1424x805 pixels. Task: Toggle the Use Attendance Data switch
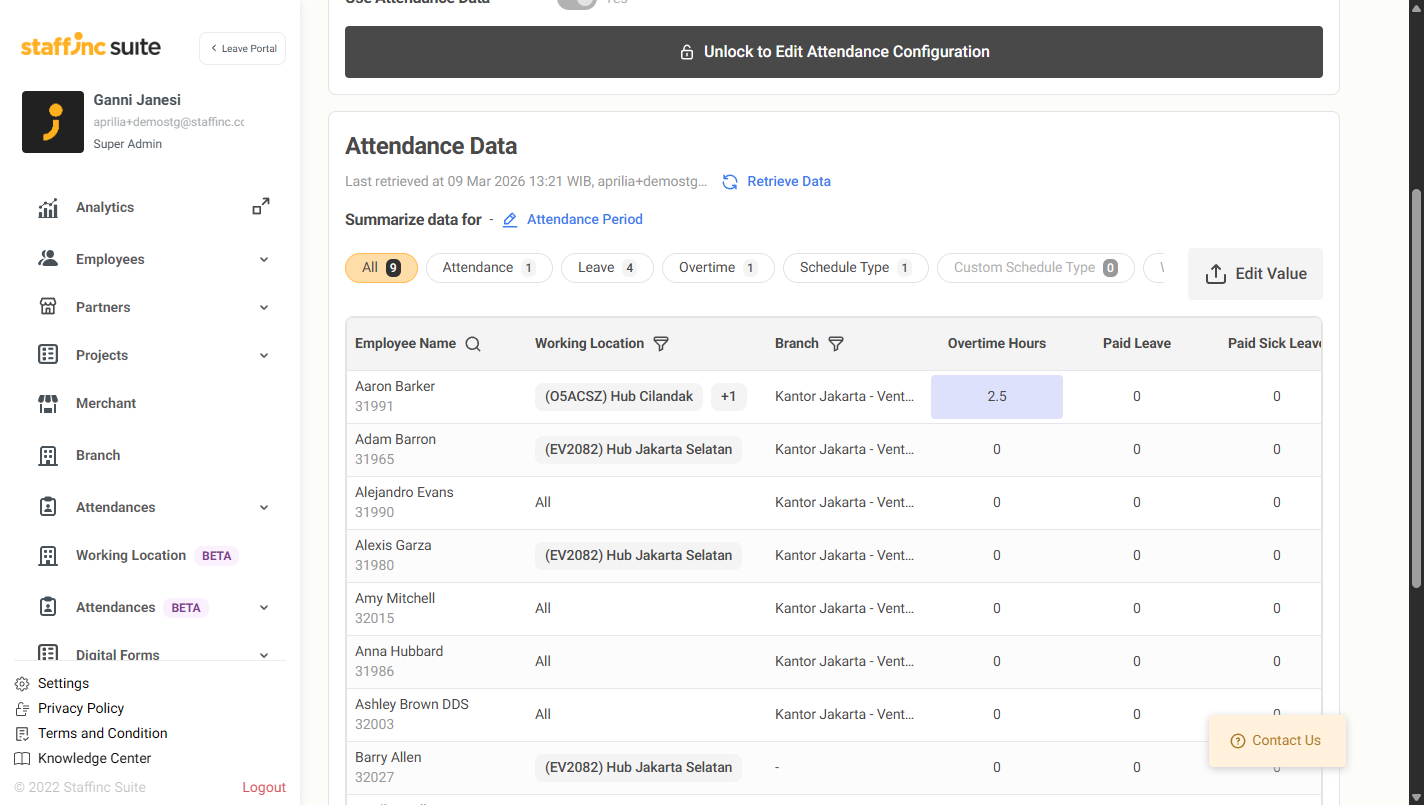click(577, 3)
